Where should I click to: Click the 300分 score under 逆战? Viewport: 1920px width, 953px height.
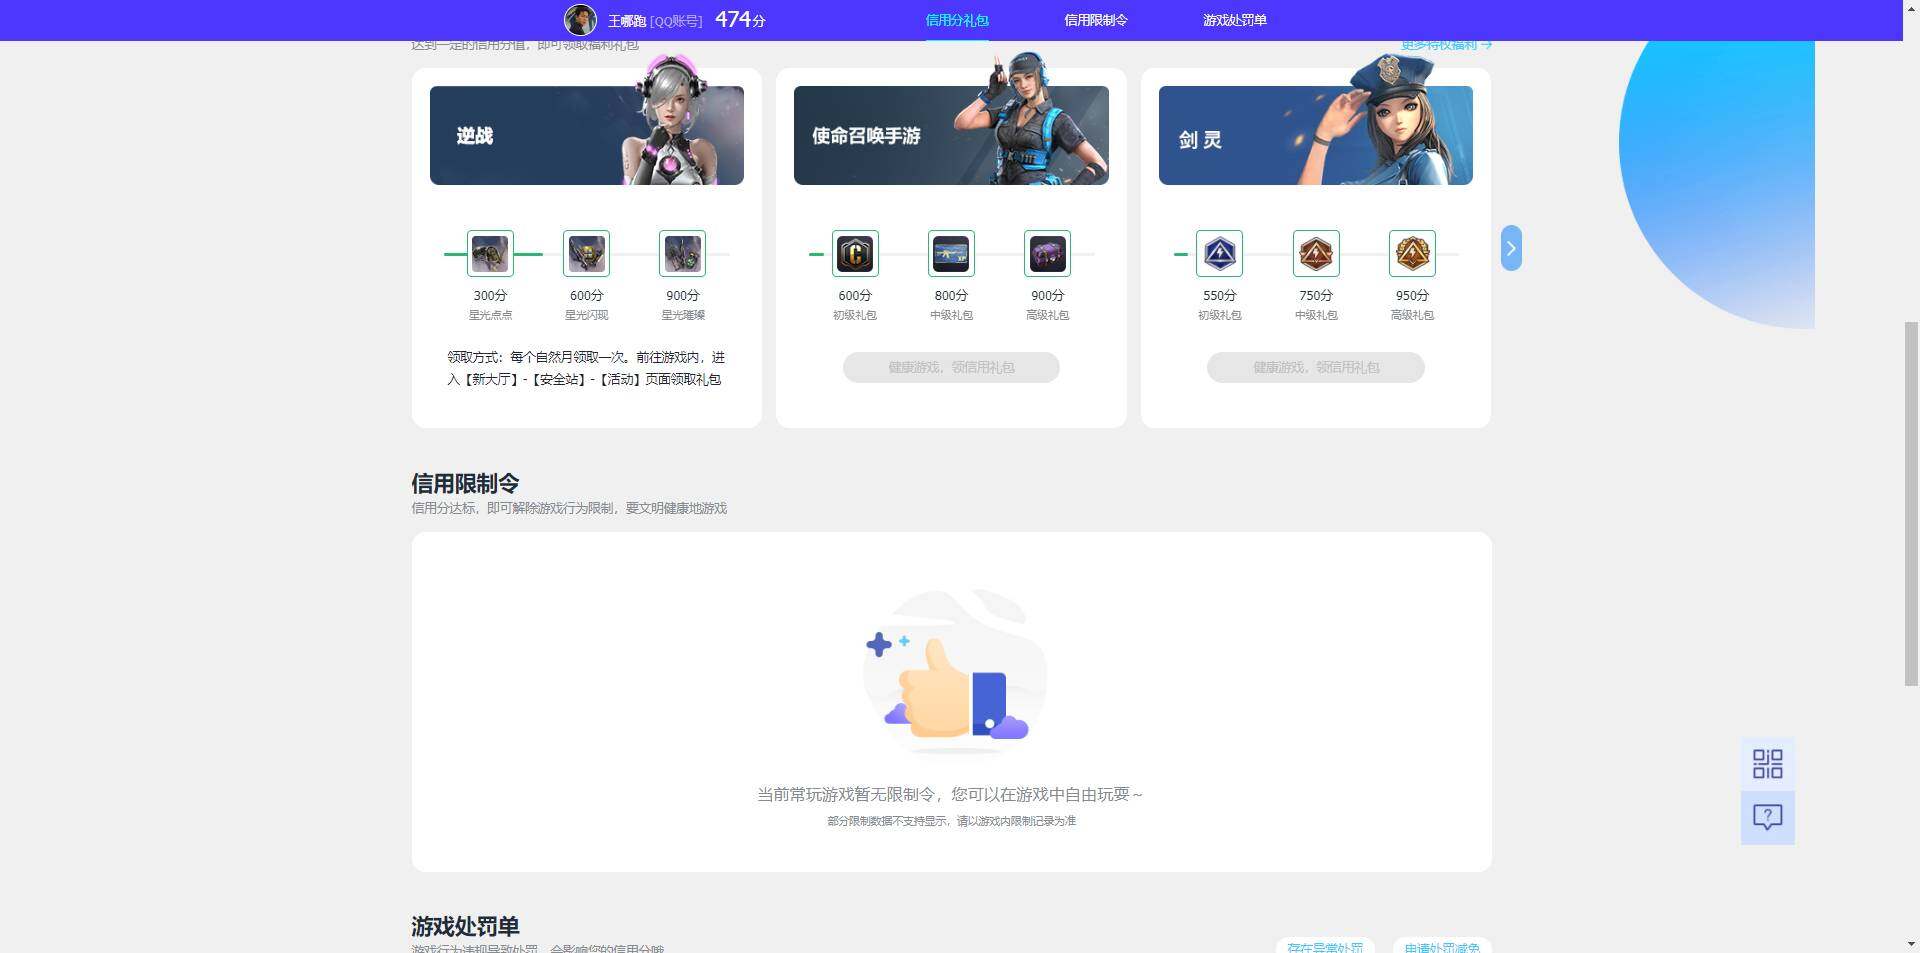(490, 296)
